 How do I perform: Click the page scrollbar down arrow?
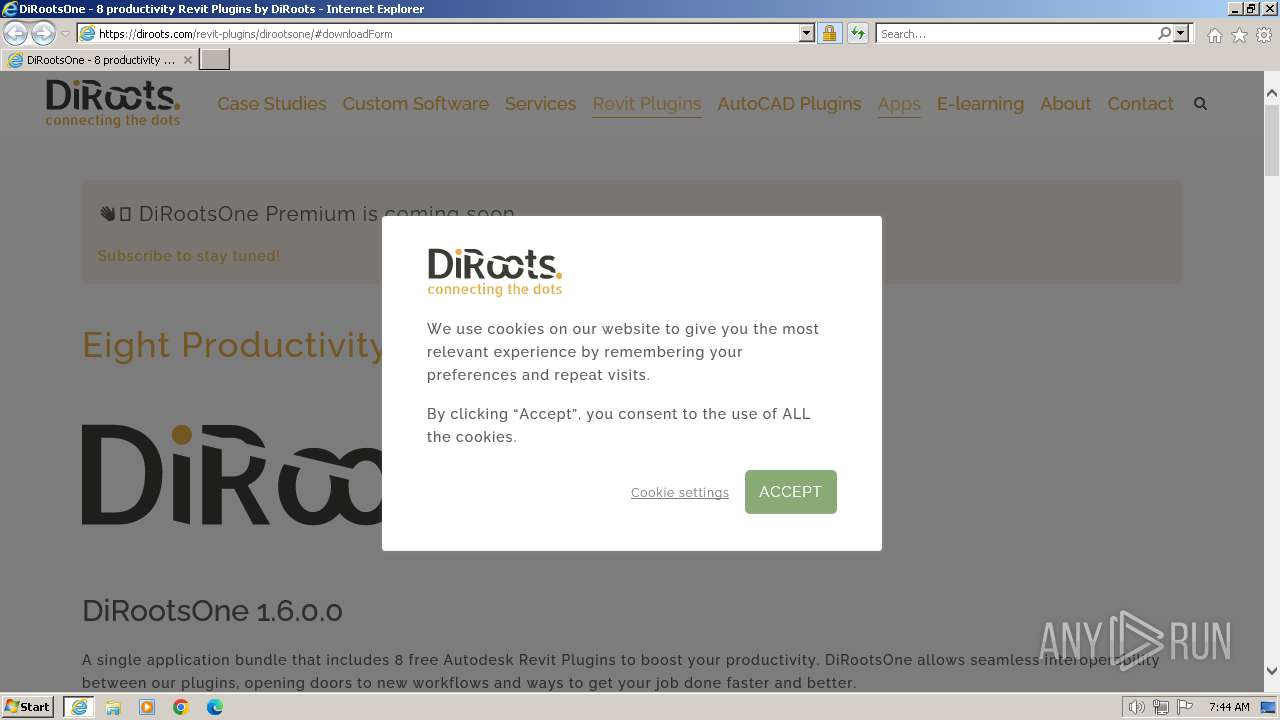(1272, 671)
